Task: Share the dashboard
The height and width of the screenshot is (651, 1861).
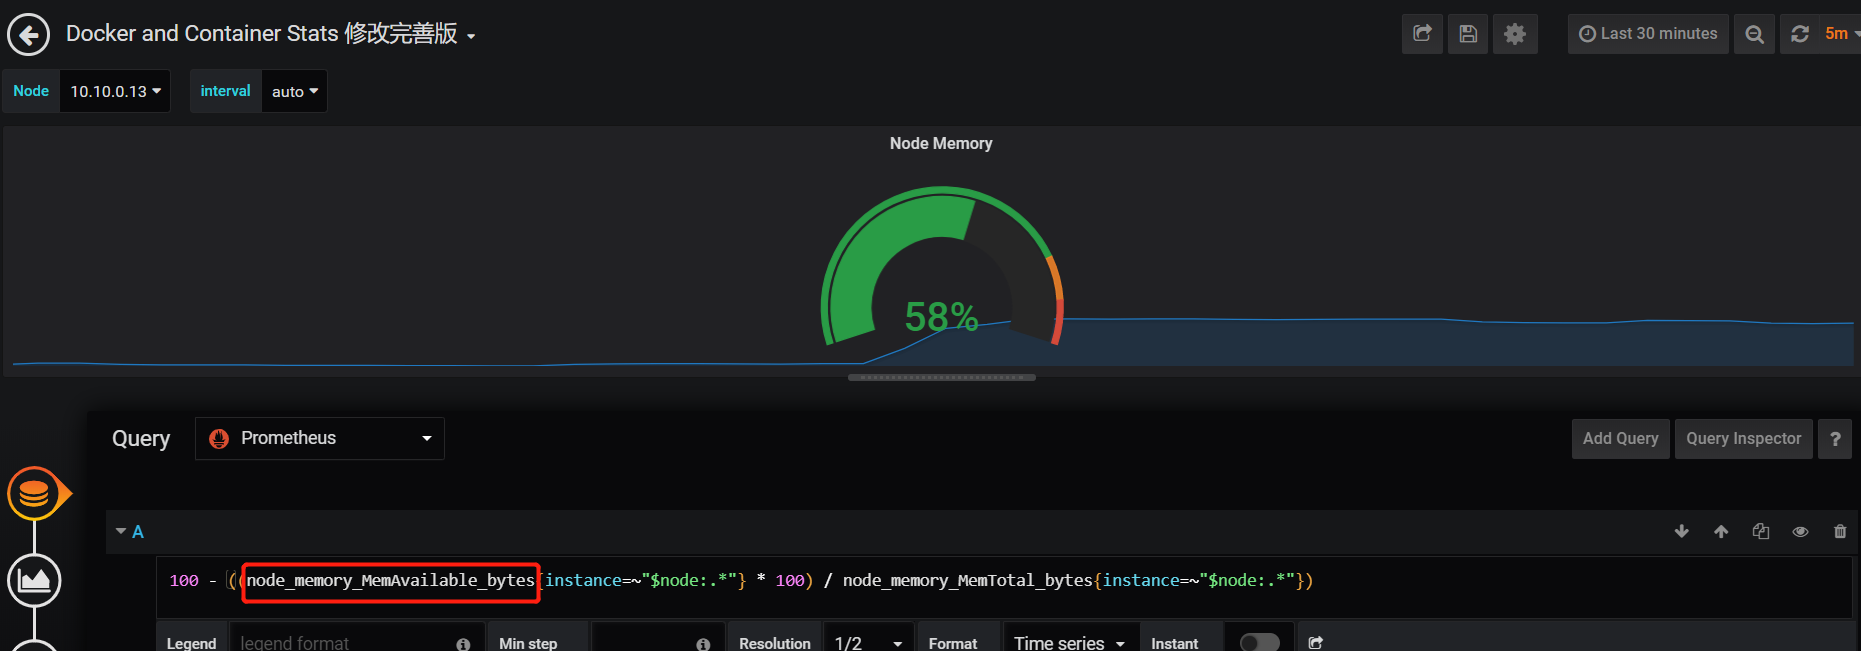Action: coord(1422,34)
